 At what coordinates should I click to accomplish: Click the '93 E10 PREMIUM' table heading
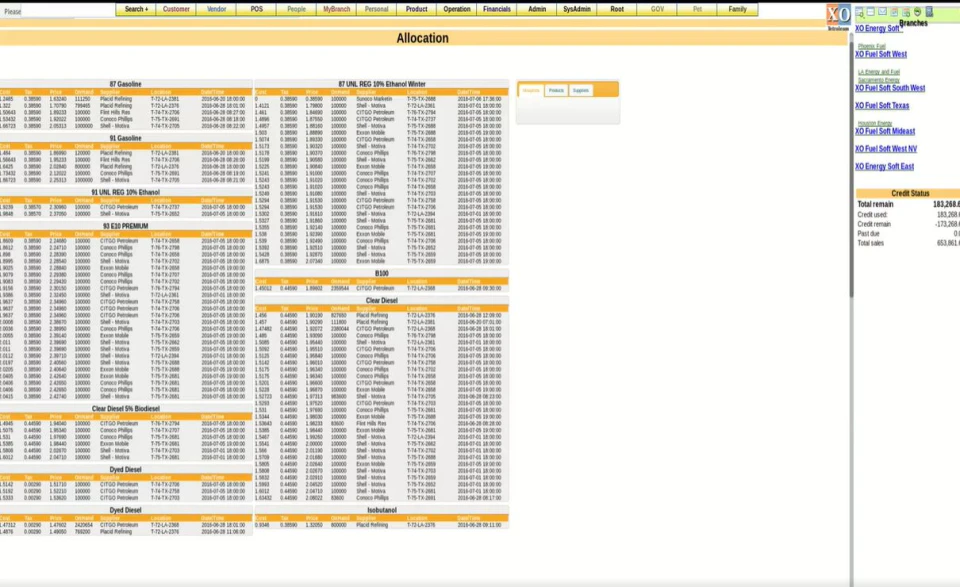(x=126, y=226)
